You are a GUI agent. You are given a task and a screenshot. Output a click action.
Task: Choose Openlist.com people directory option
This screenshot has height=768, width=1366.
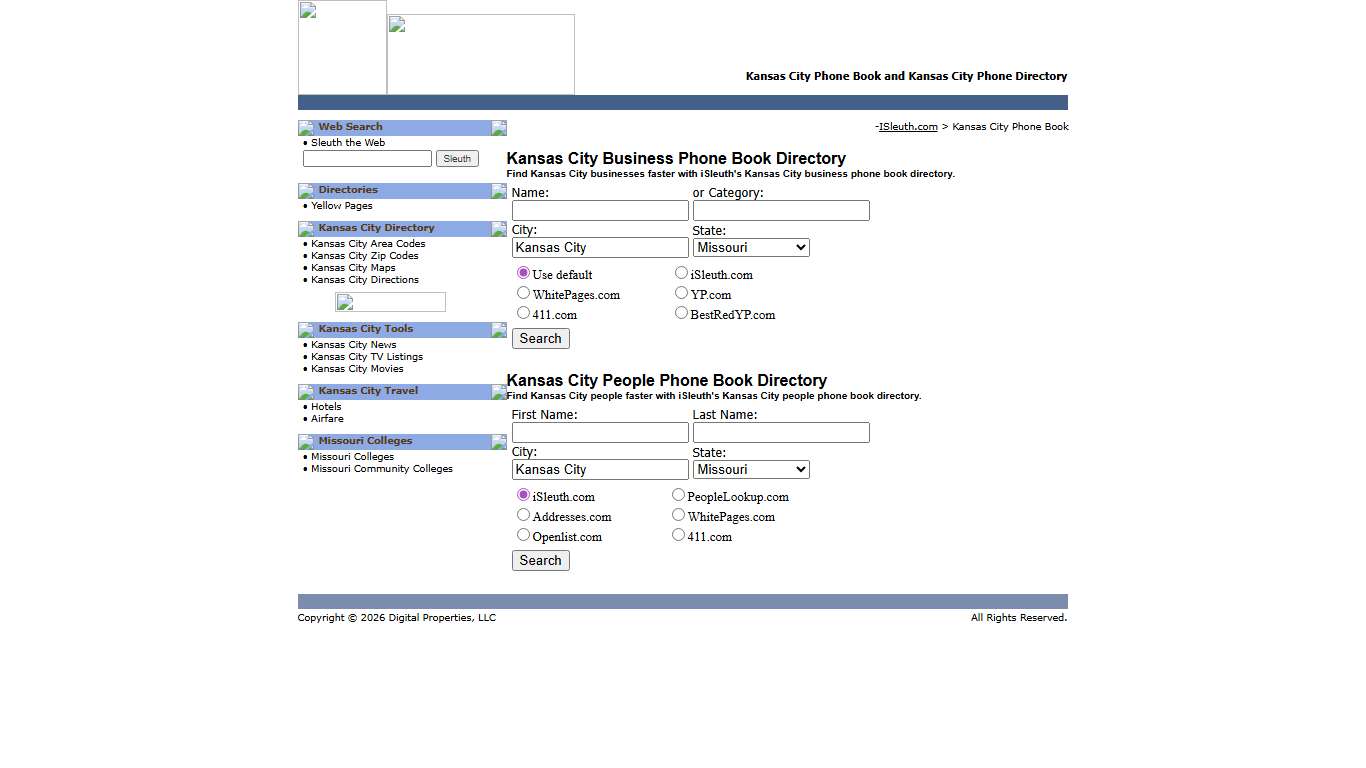523,534
